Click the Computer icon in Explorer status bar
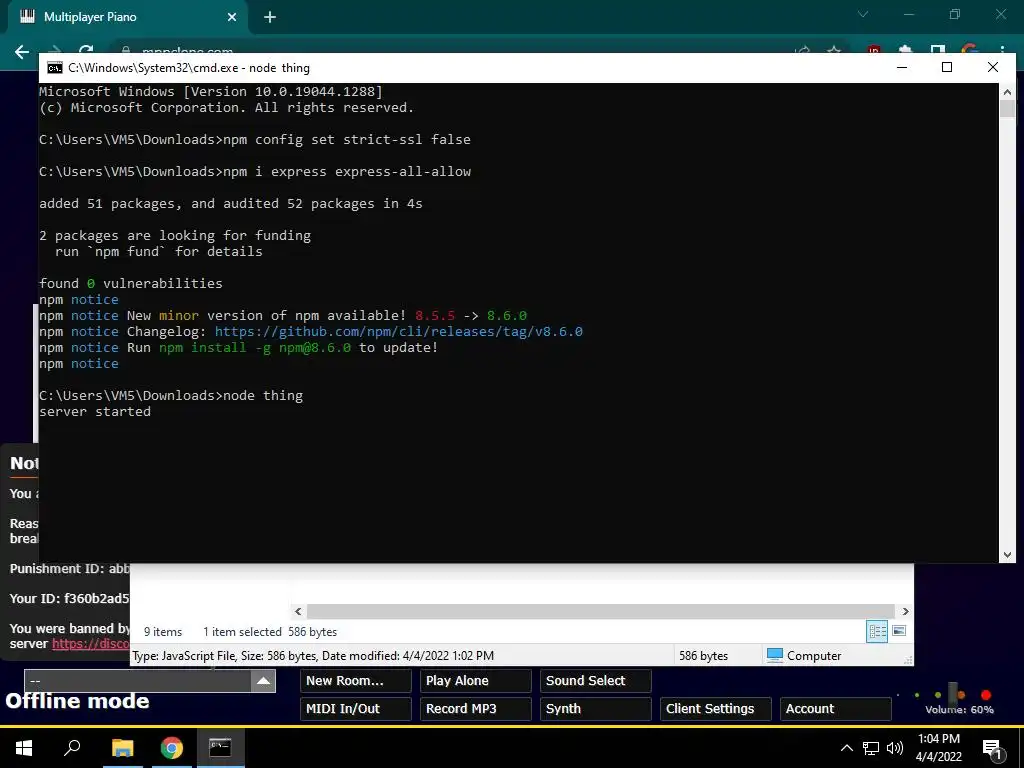The image size is (1024, 768). [775, 655]
